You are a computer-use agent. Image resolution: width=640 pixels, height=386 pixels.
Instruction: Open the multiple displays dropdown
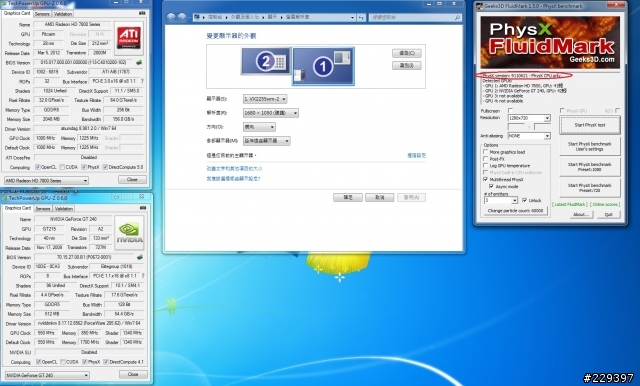(x=267, y=141)
